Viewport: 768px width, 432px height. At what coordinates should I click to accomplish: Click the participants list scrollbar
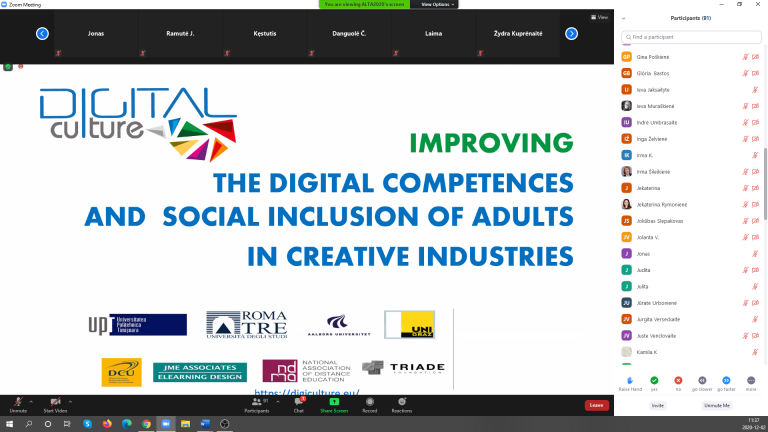click(765, 184)
